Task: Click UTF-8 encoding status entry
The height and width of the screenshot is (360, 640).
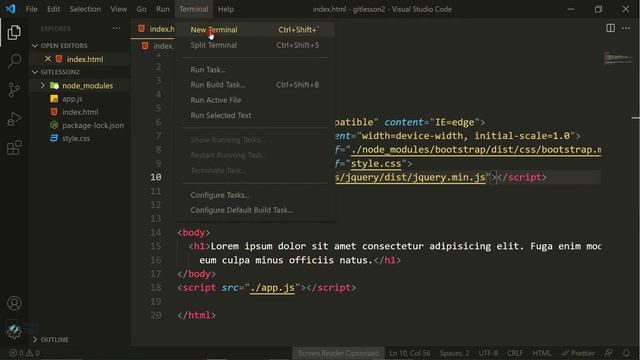Action: point(488,353)
